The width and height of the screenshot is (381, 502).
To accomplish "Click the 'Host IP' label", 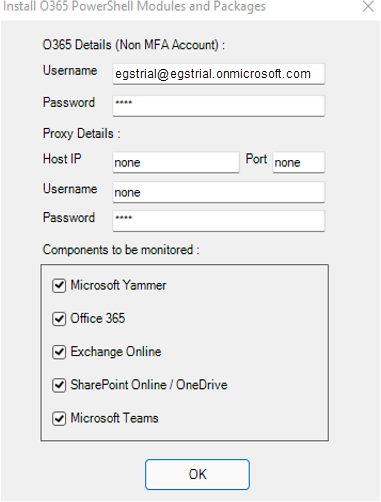I will coord(62,159).
